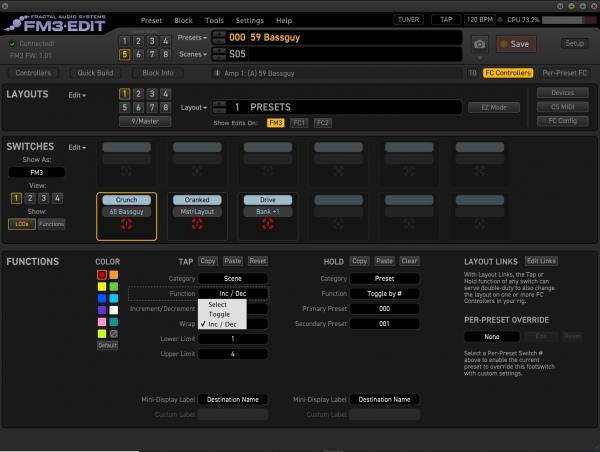Open the Tools menu
The width and height of the screenshot is (600, 452).
[214, 21]
